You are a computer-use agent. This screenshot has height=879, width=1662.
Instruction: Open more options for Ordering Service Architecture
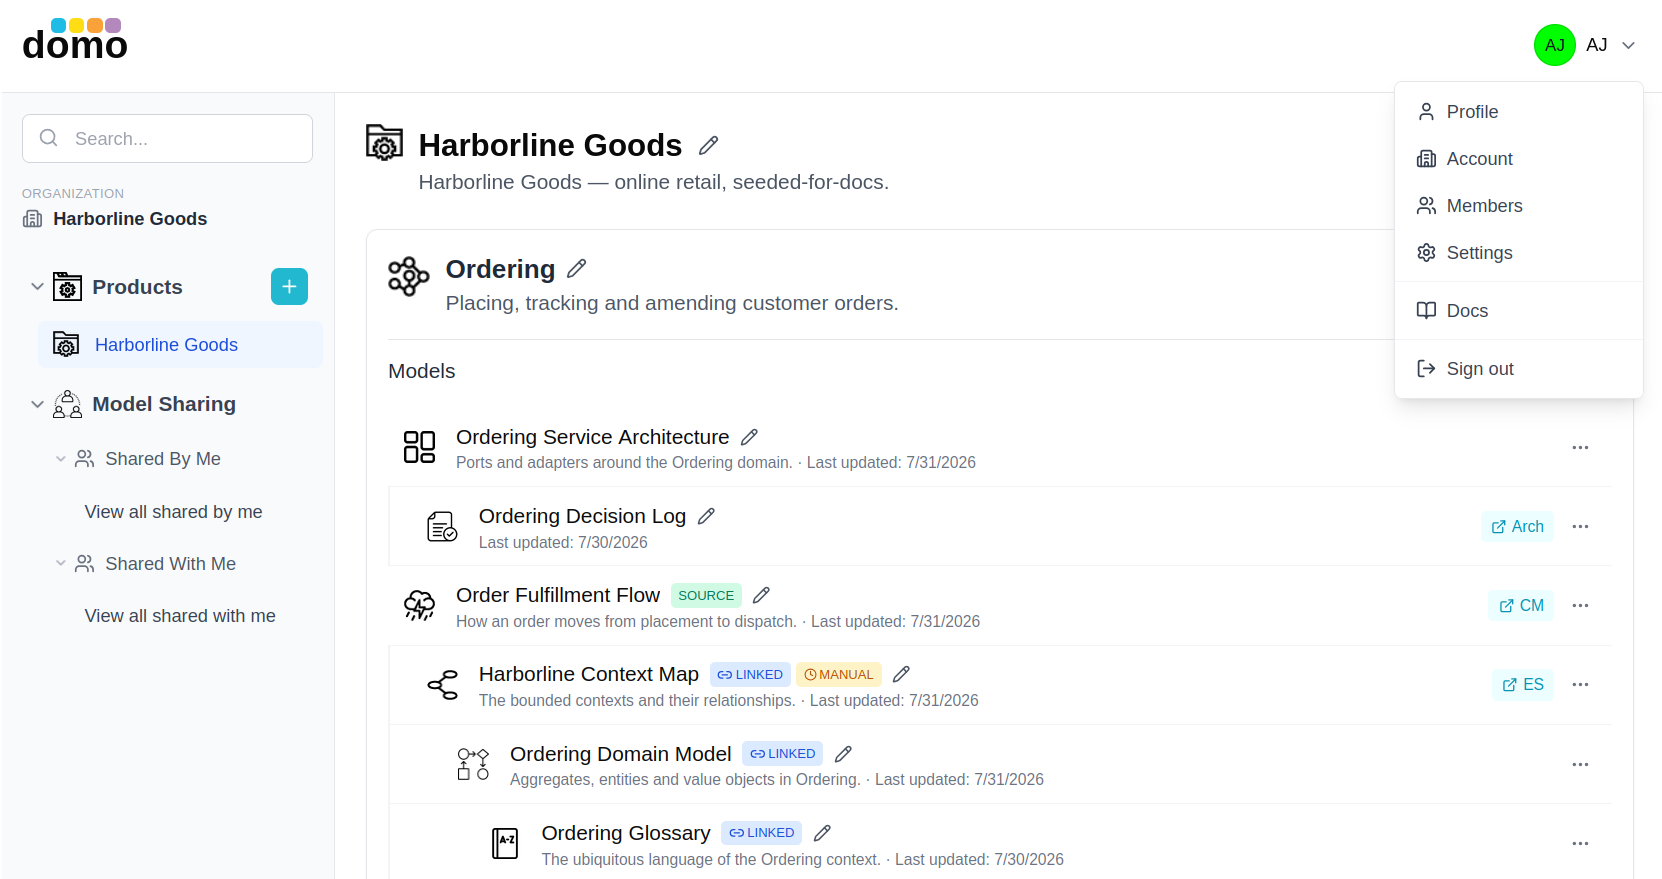[x=1580, y=447]
